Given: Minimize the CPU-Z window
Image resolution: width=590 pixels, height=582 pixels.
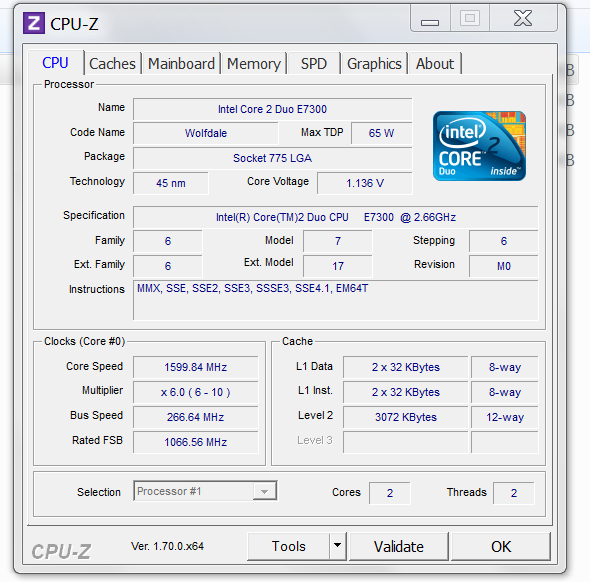Looking at the screenshot, I should coord(430,19).
